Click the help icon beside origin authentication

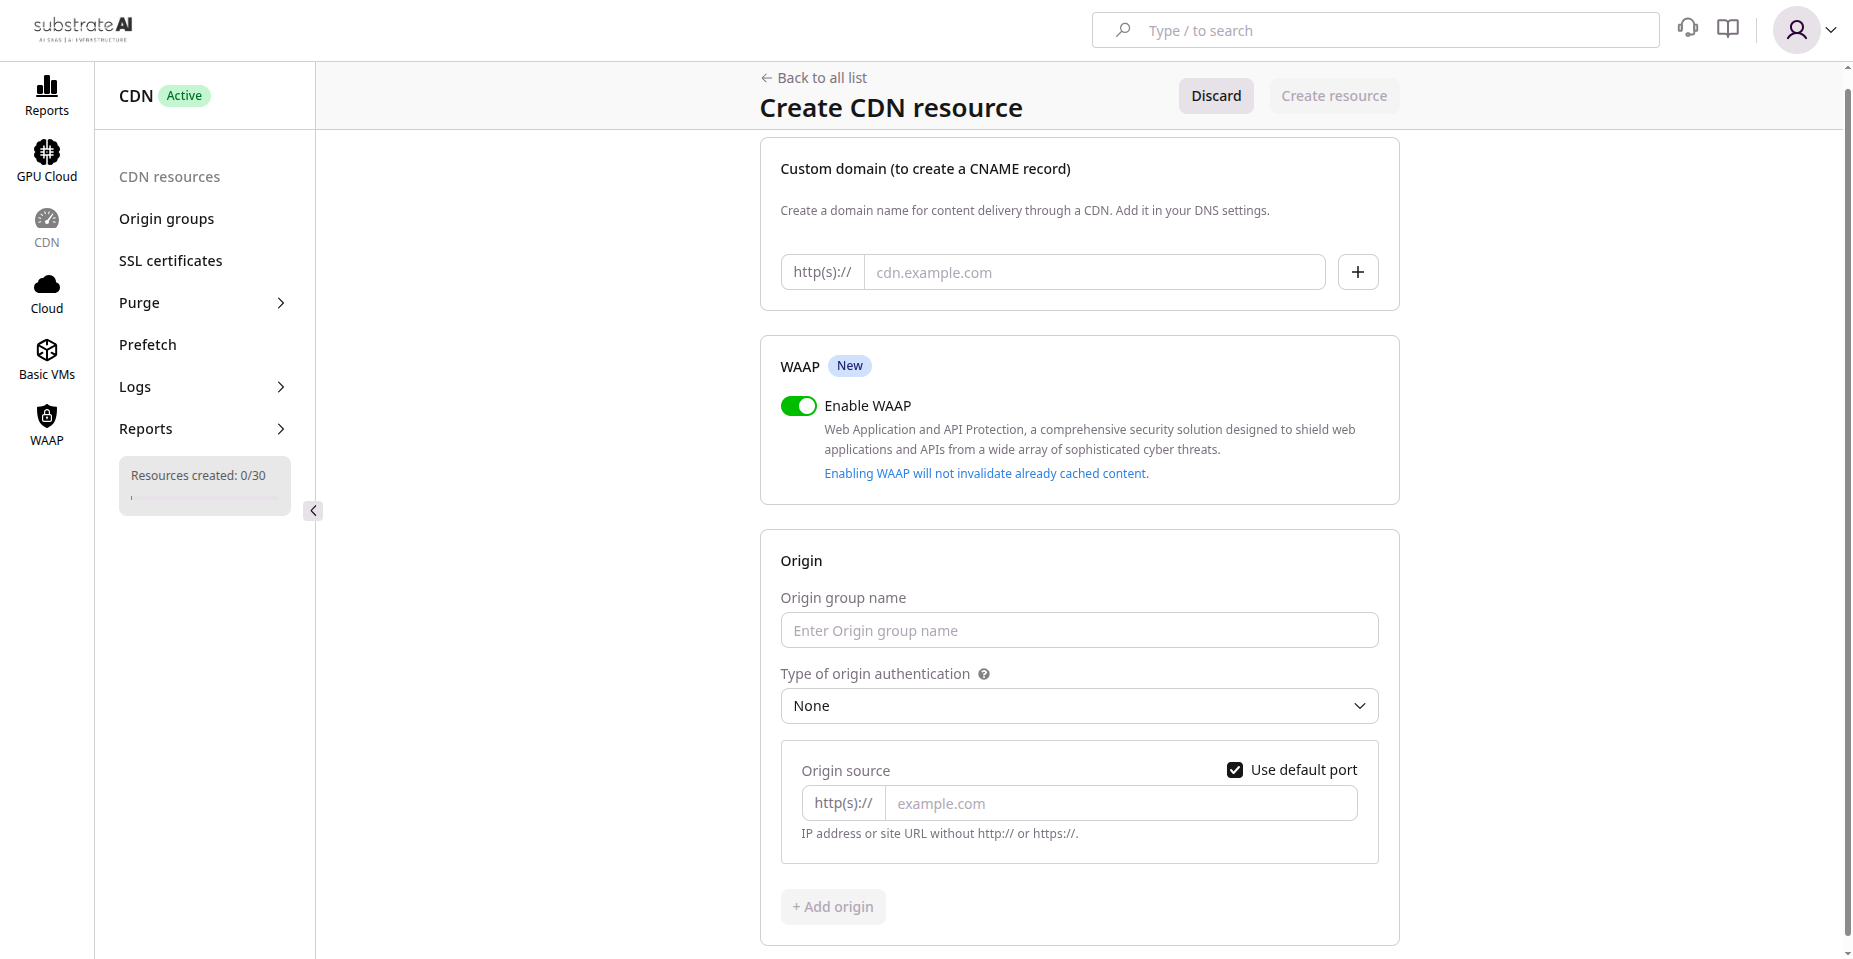click(984, 674)
